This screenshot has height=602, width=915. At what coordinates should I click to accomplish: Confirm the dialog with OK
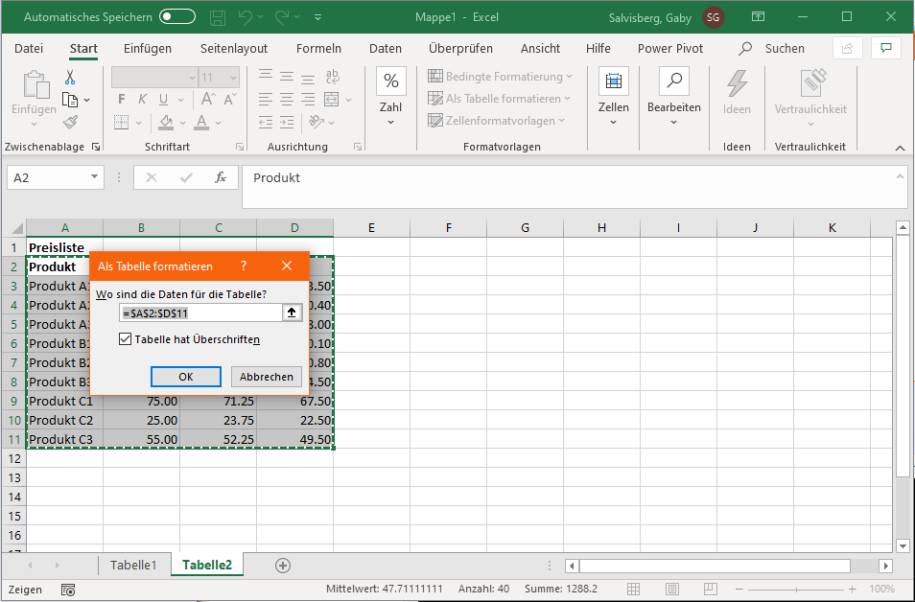(x=185, y=377)
